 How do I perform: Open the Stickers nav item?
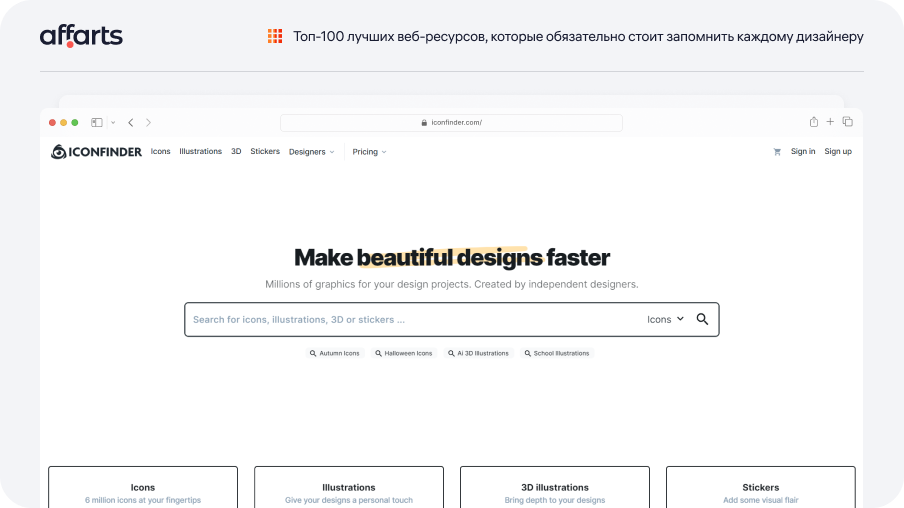pyautogui.click(x=265, y=151)
